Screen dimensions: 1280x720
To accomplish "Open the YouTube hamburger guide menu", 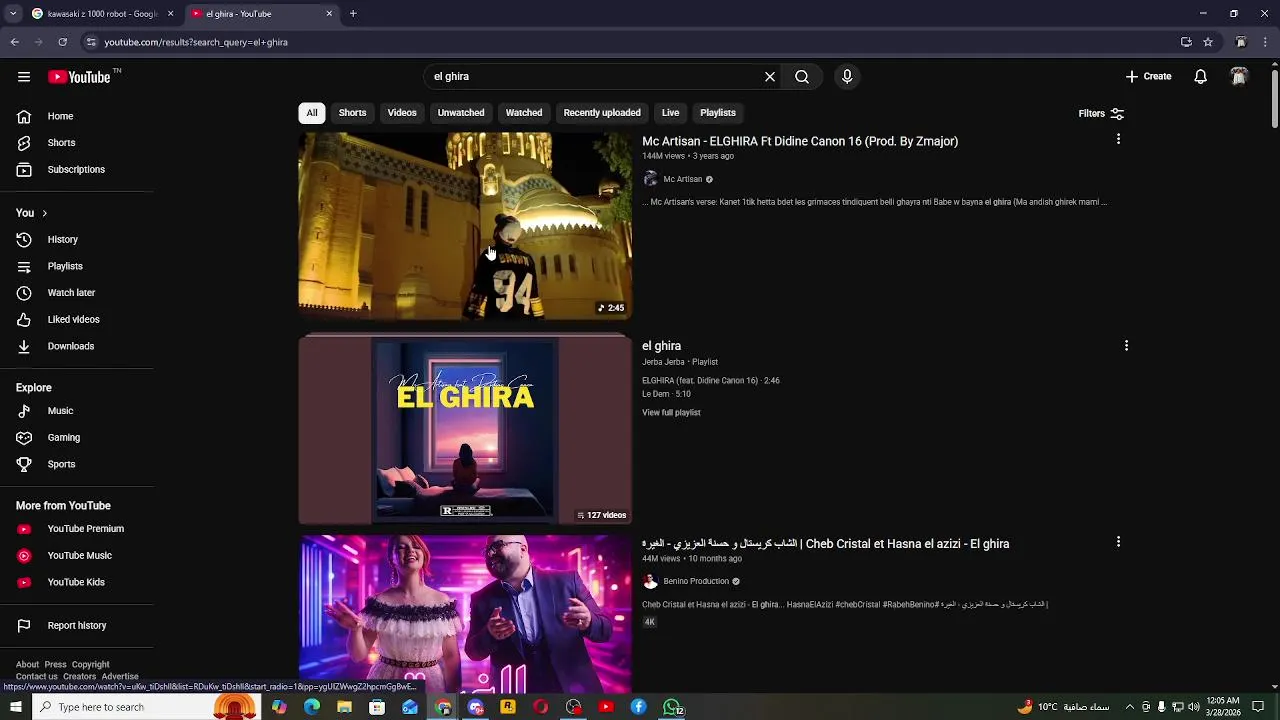I will pos(24,77).
